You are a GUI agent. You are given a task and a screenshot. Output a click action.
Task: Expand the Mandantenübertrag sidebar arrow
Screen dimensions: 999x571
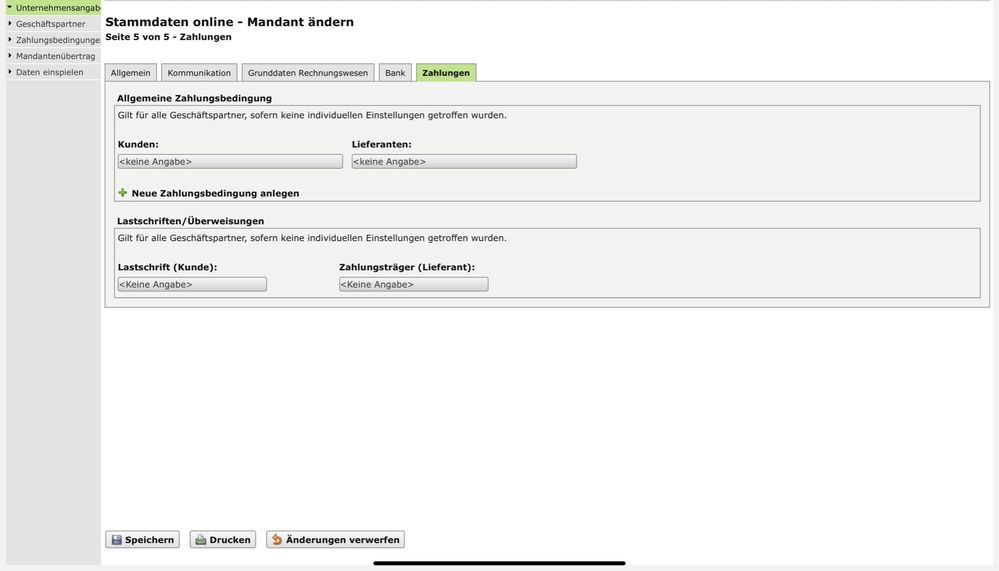[x=10, y=55]
